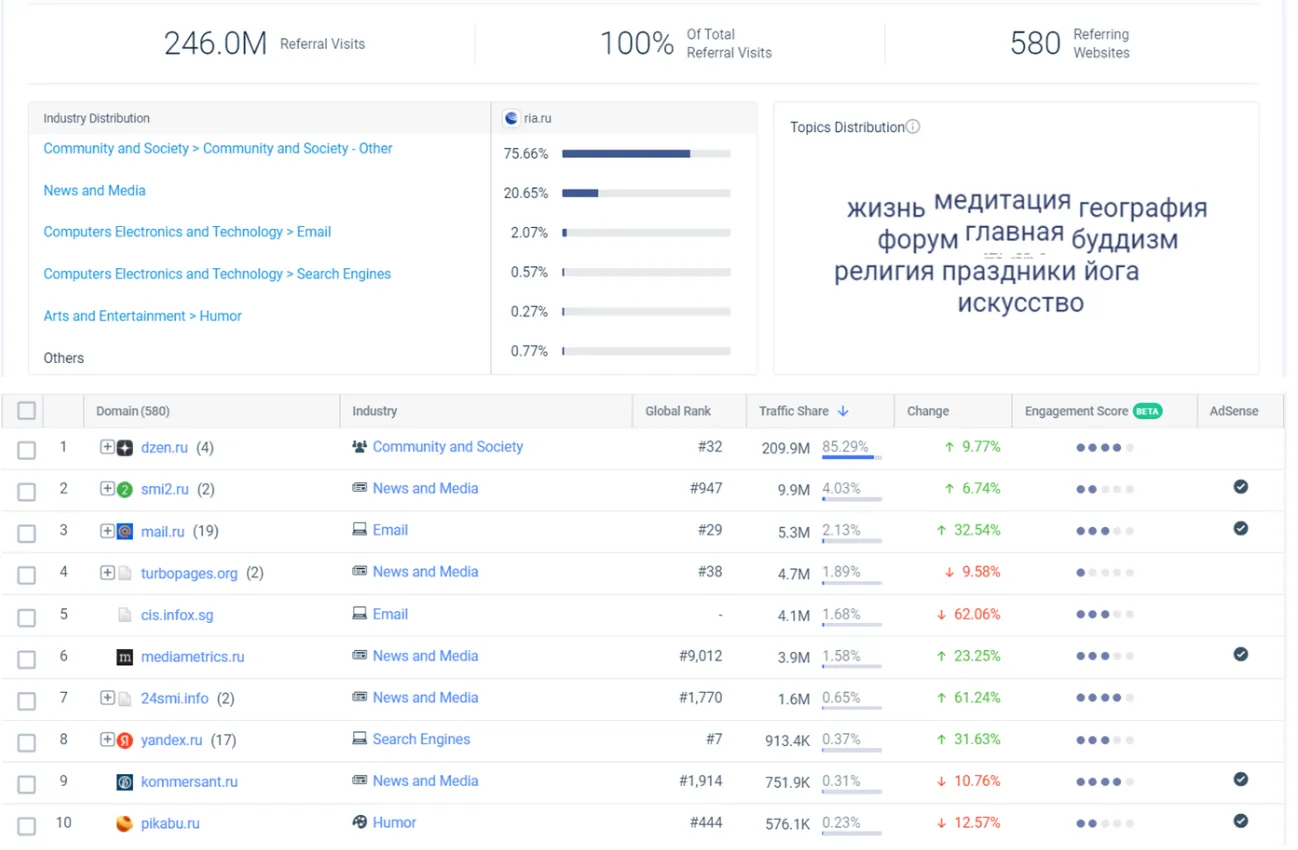Click the Community and Society percentage bar
Viewport: 1298px width, 850px height.
point(646,154)
